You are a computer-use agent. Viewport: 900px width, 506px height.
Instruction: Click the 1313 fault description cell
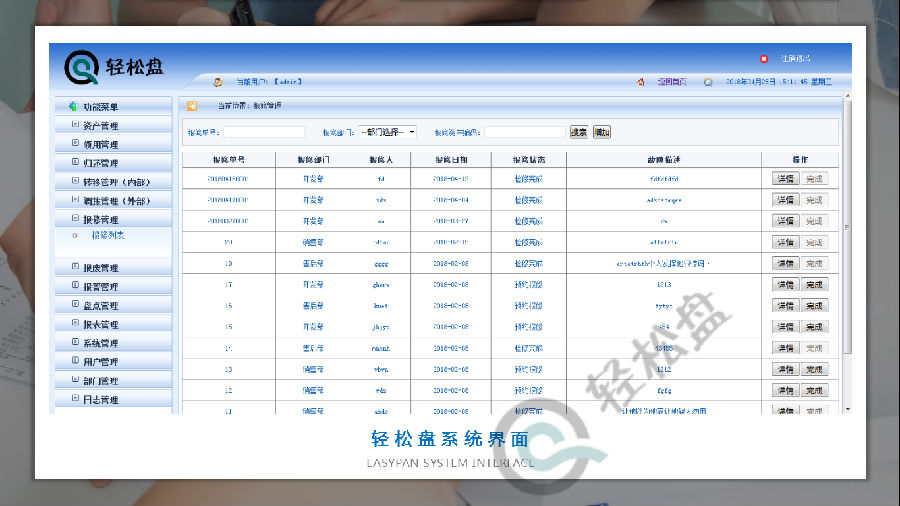(664, 285)
